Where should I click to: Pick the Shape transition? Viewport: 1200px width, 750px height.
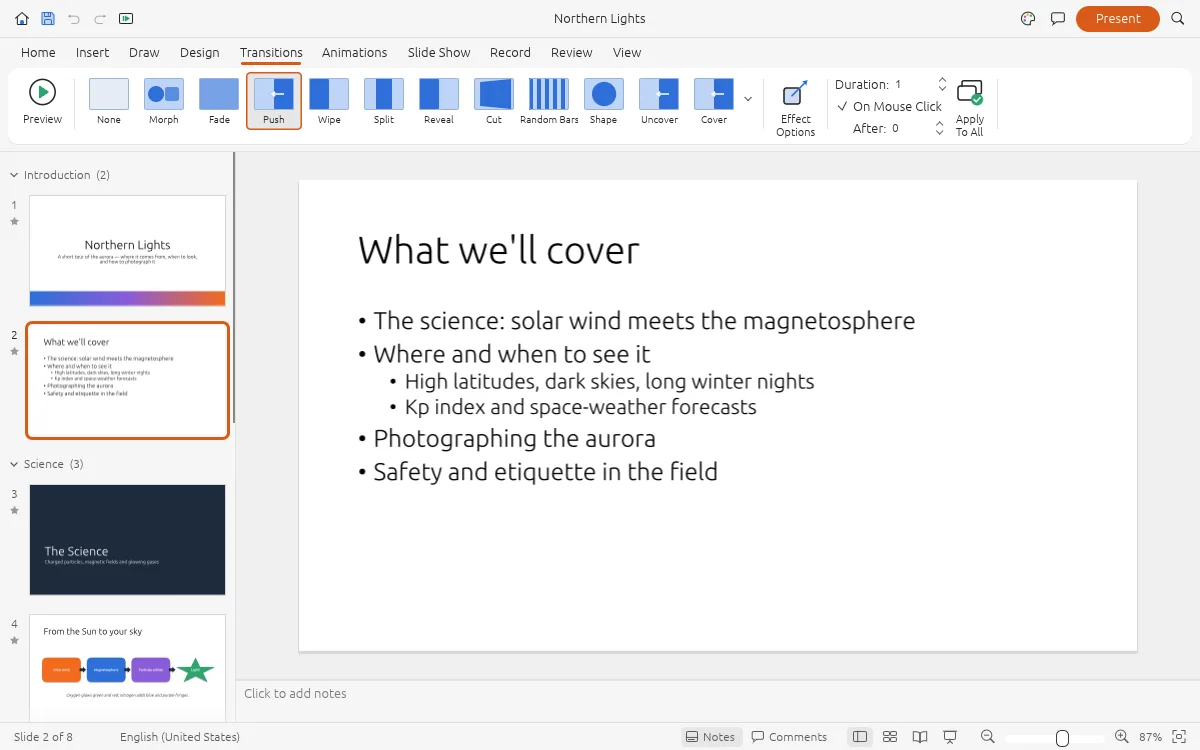click(x=604, y=102)
